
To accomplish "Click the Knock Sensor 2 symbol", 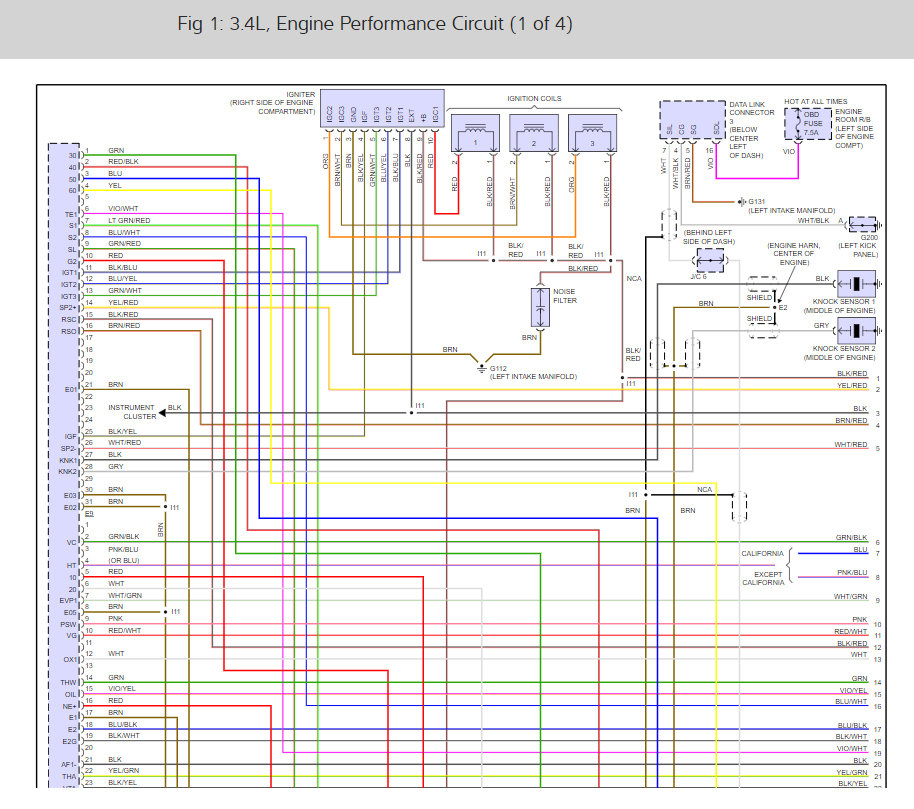I will click(856, 331).
